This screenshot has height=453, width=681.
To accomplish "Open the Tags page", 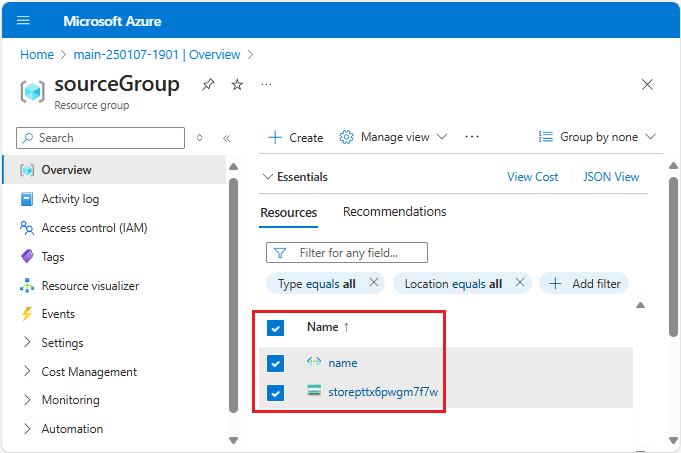I will [53, 257].
